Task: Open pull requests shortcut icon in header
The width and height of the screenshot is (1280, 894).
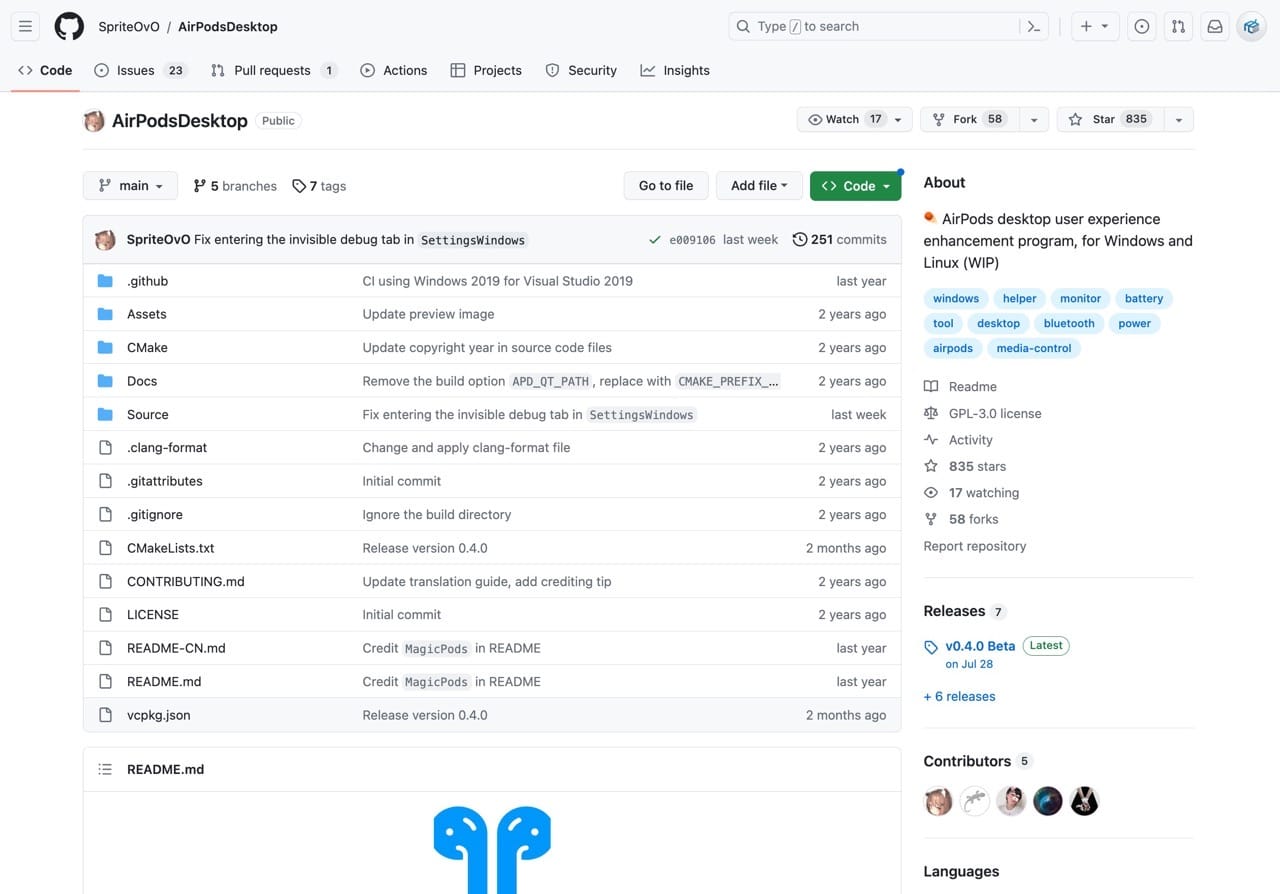Action: (1178, 27)
